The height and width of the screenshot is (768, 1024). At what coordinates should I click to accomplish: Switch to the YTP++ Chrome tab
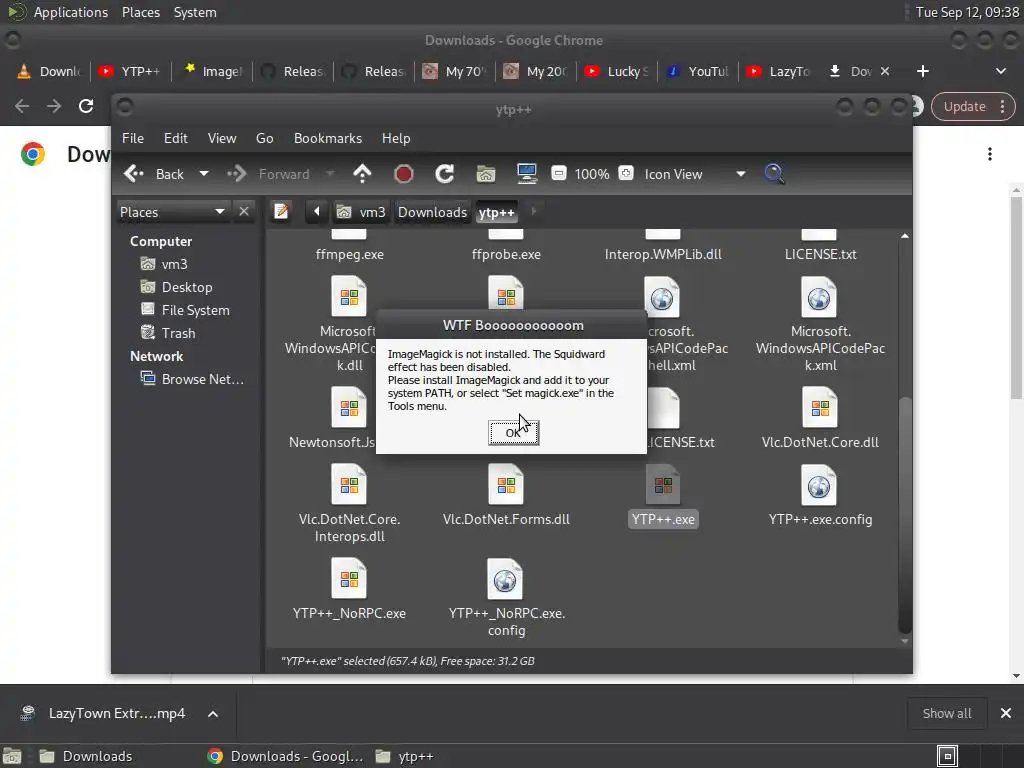(129, 71)
